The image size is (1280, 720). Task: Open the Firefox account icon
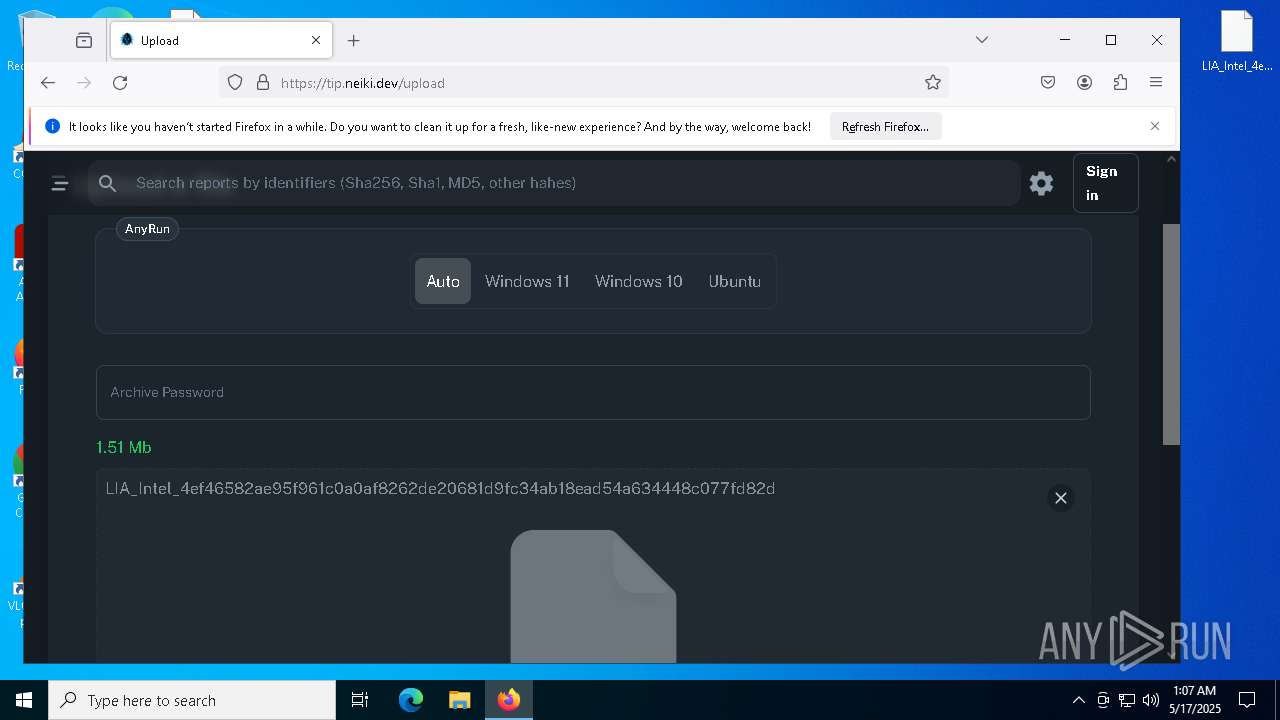pyautogui.click(x=1084, y=83)
